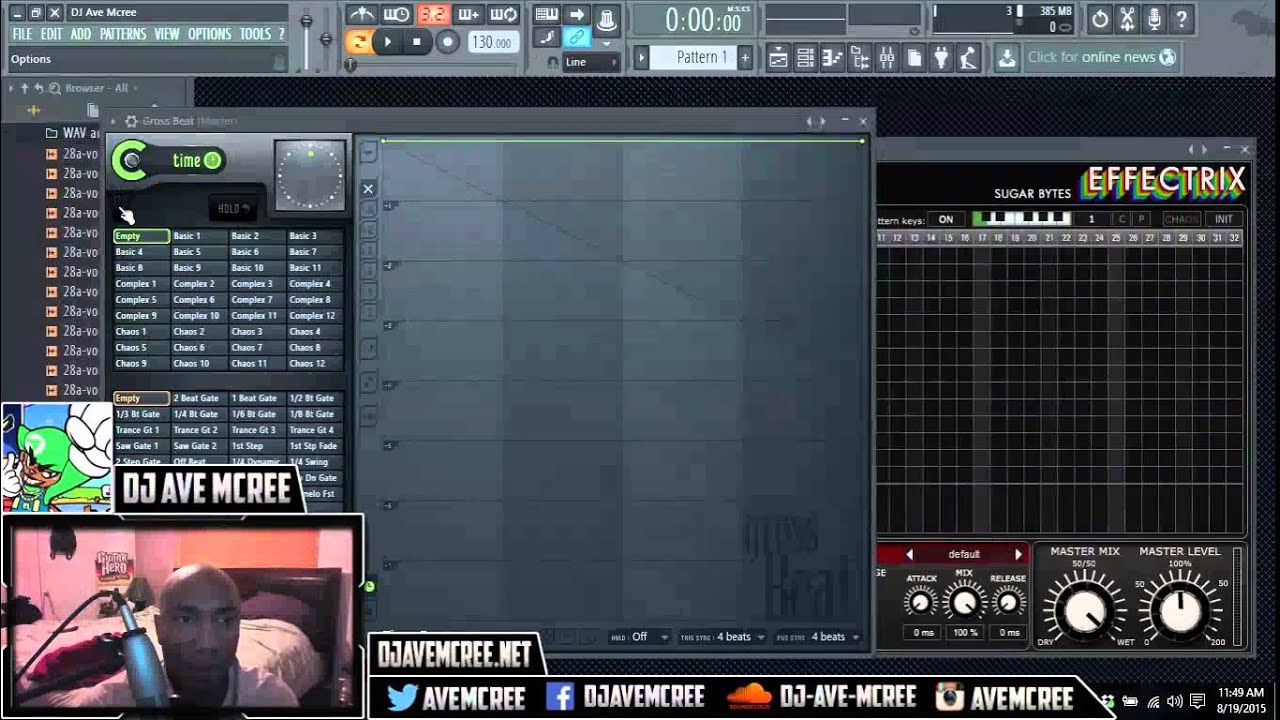
Task: Expand arrow below multilink knob
Action: click(606, 43)
